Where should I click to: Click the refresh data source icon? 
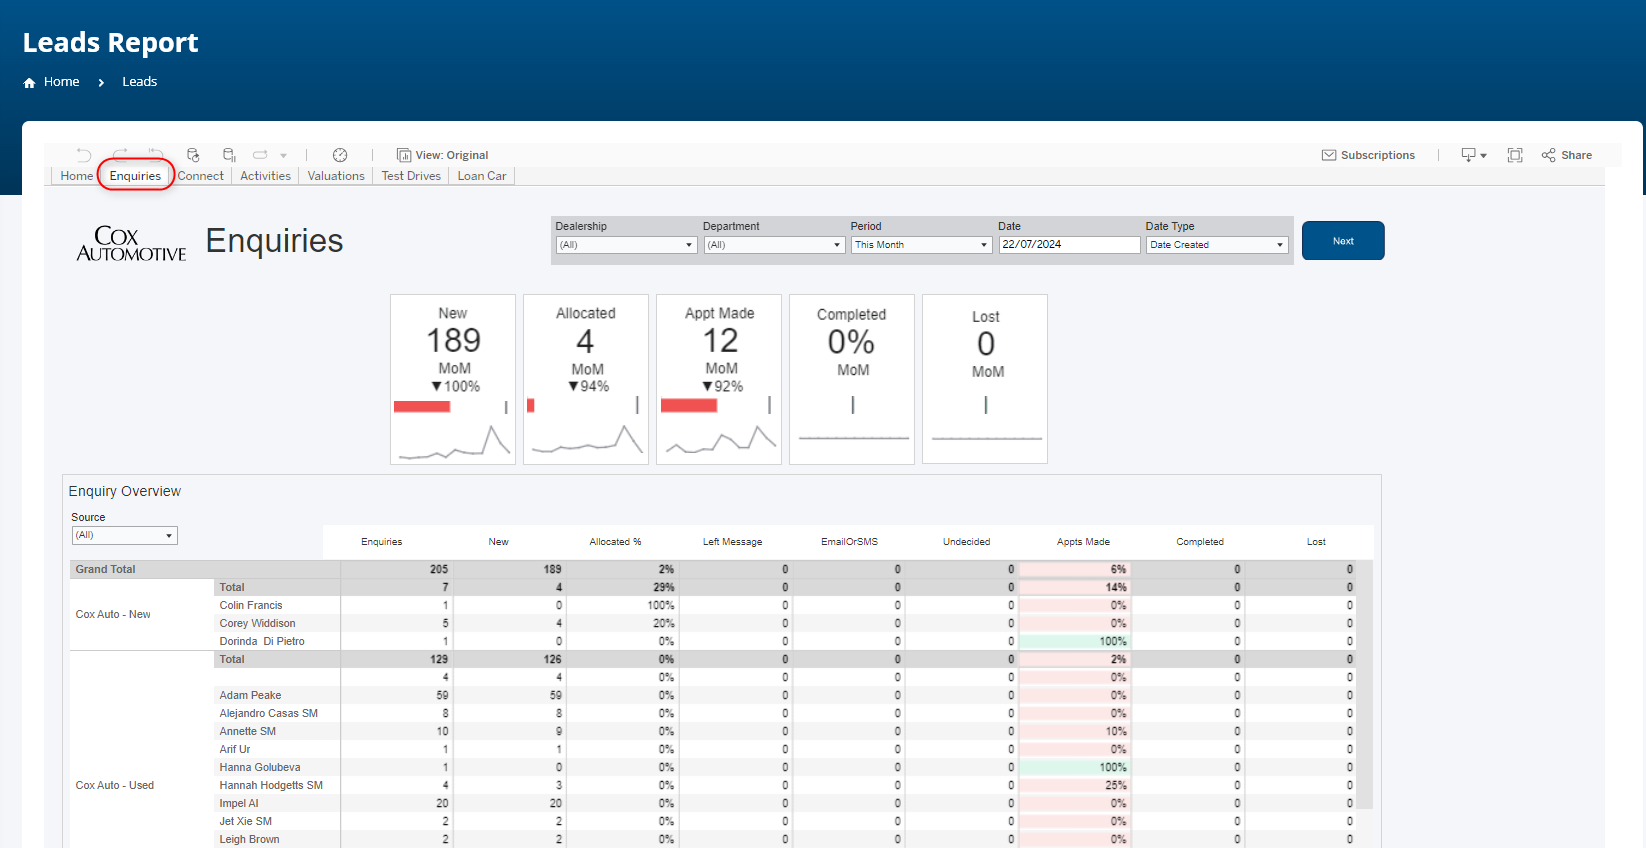193,155
